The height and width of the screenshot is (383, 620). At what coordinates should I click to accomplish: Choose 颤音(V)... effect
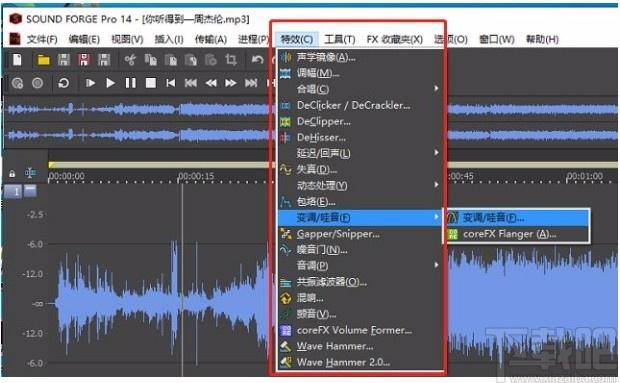[x=360, y=314]
